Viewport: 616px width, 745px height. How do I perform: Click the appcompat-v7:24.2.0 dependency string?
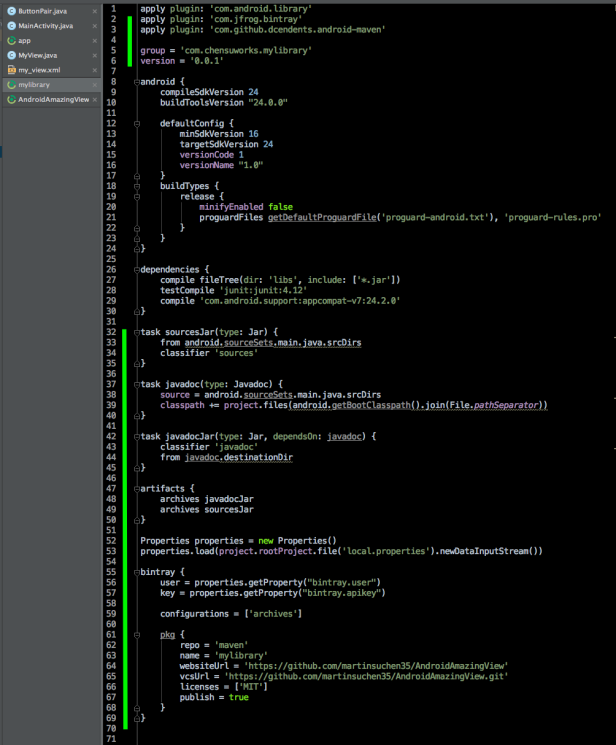coord(300,301)
